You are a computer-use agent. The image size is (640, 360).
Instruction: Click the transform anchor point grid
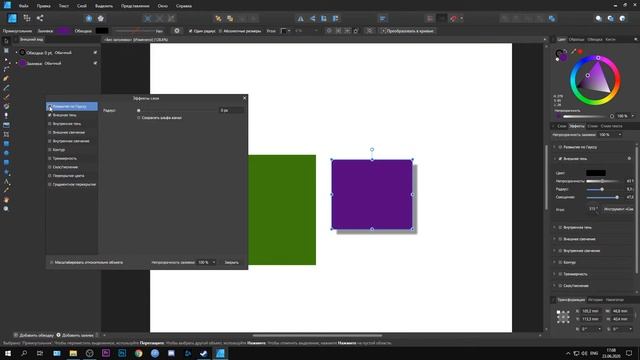tap(563, 316)
